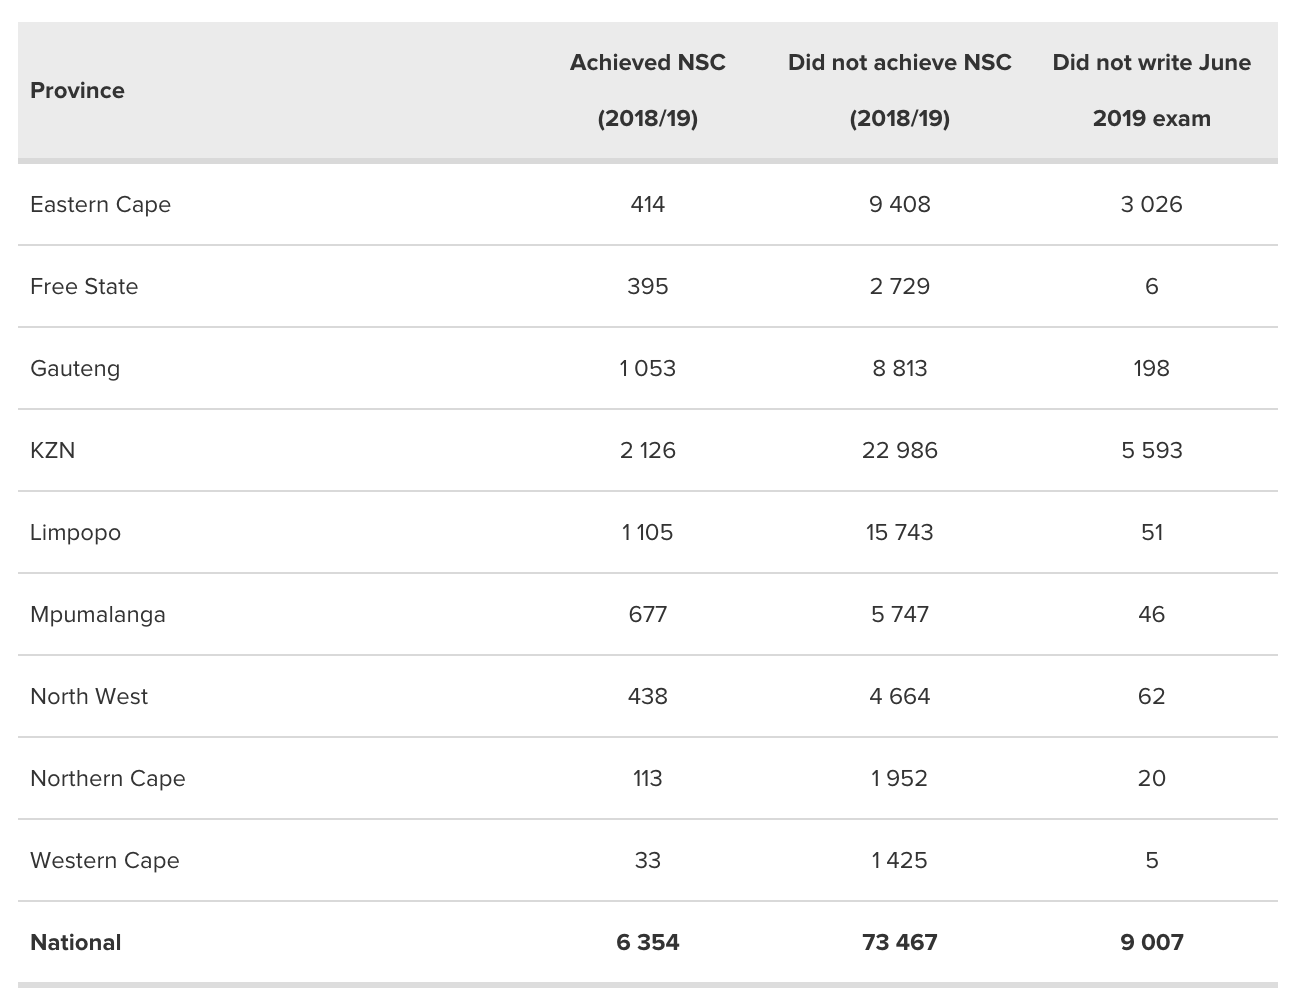Click the 9 007 national total cell
Viewport: 1294px width, 1002px height.
(x=1152, y=942)
